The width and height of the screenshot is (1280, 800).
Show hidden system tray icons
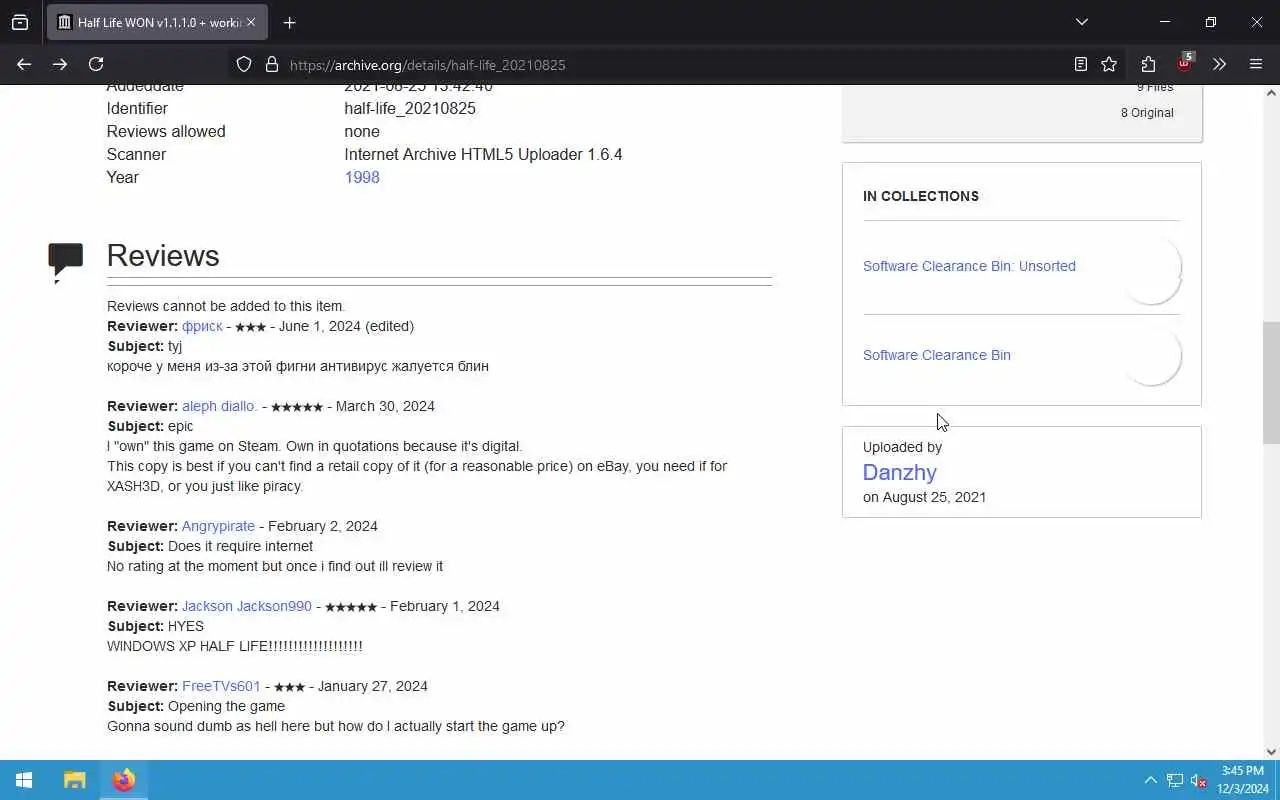click(x=1150, y=780)
